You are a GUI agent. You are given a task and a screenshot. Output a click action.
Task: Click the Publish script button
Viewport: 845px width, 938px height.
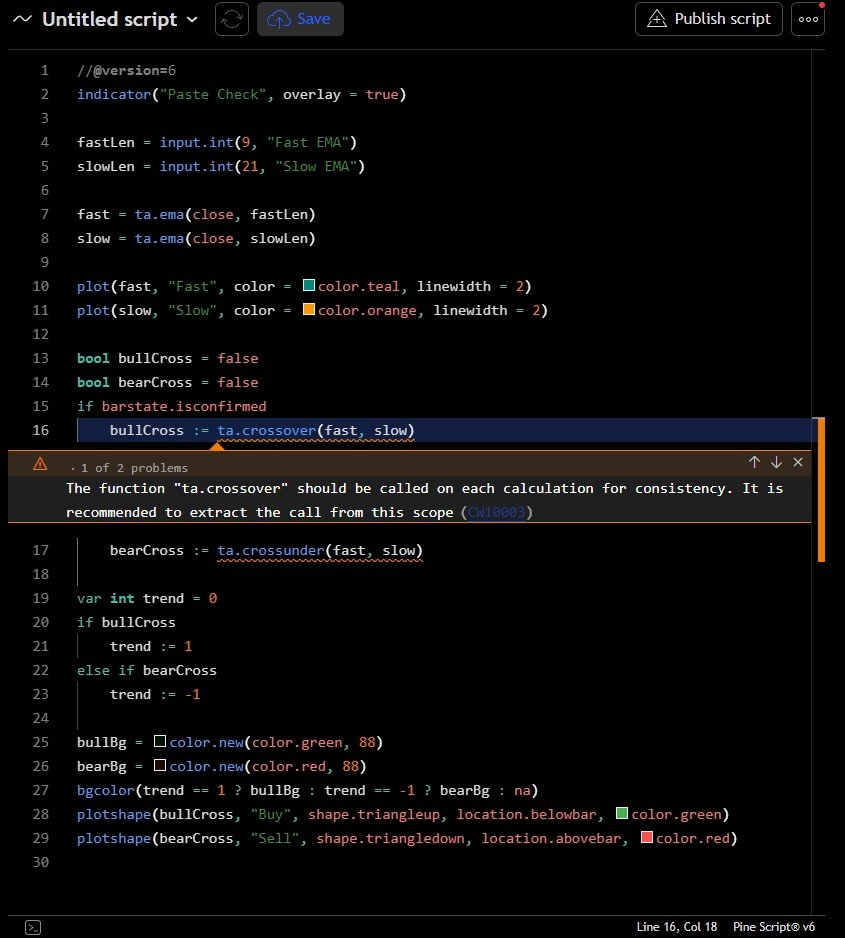[709, 19]
